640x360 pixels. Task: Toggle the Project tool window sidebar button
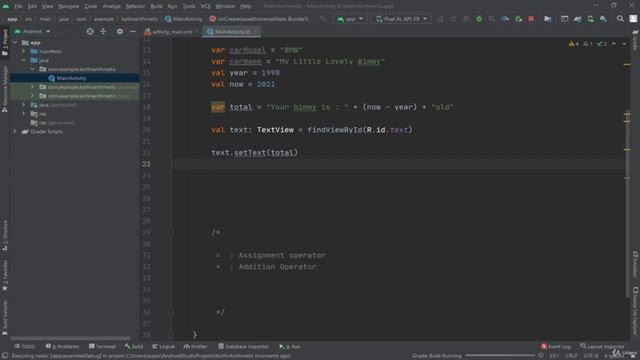pyautogui.click(x=5, y=42)
